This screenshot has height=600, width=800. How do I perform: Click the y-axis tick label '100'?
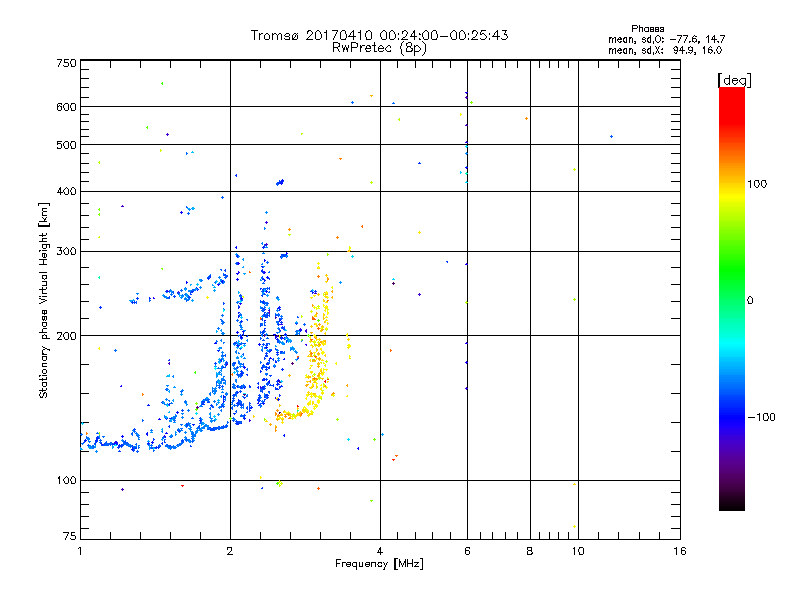[67, 480]
